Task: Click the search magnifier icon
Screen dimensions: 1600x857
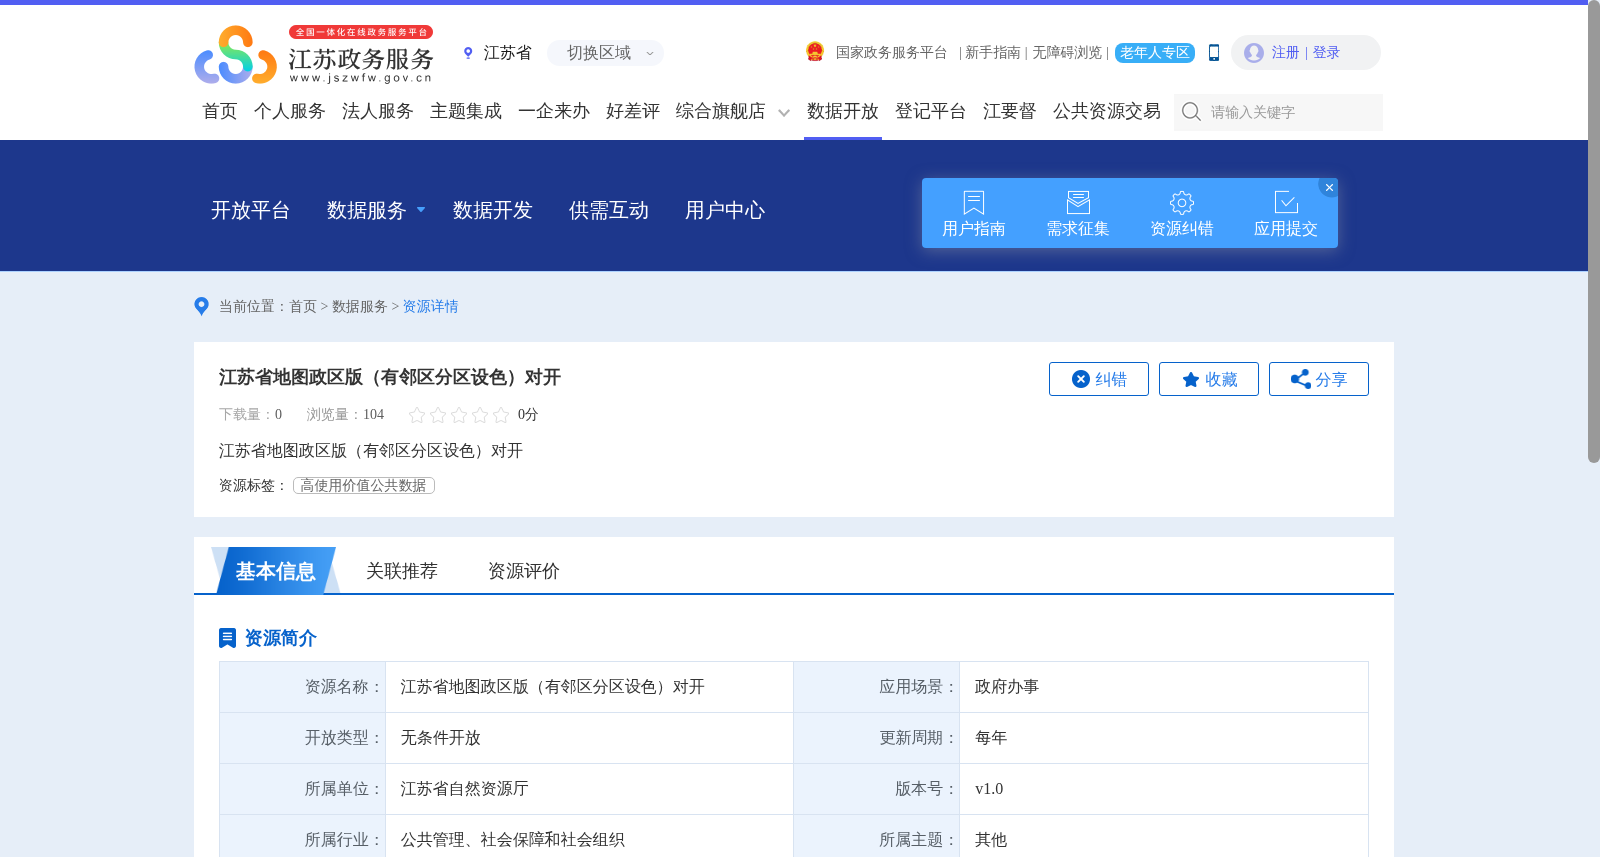Action: click(1191, 112)
